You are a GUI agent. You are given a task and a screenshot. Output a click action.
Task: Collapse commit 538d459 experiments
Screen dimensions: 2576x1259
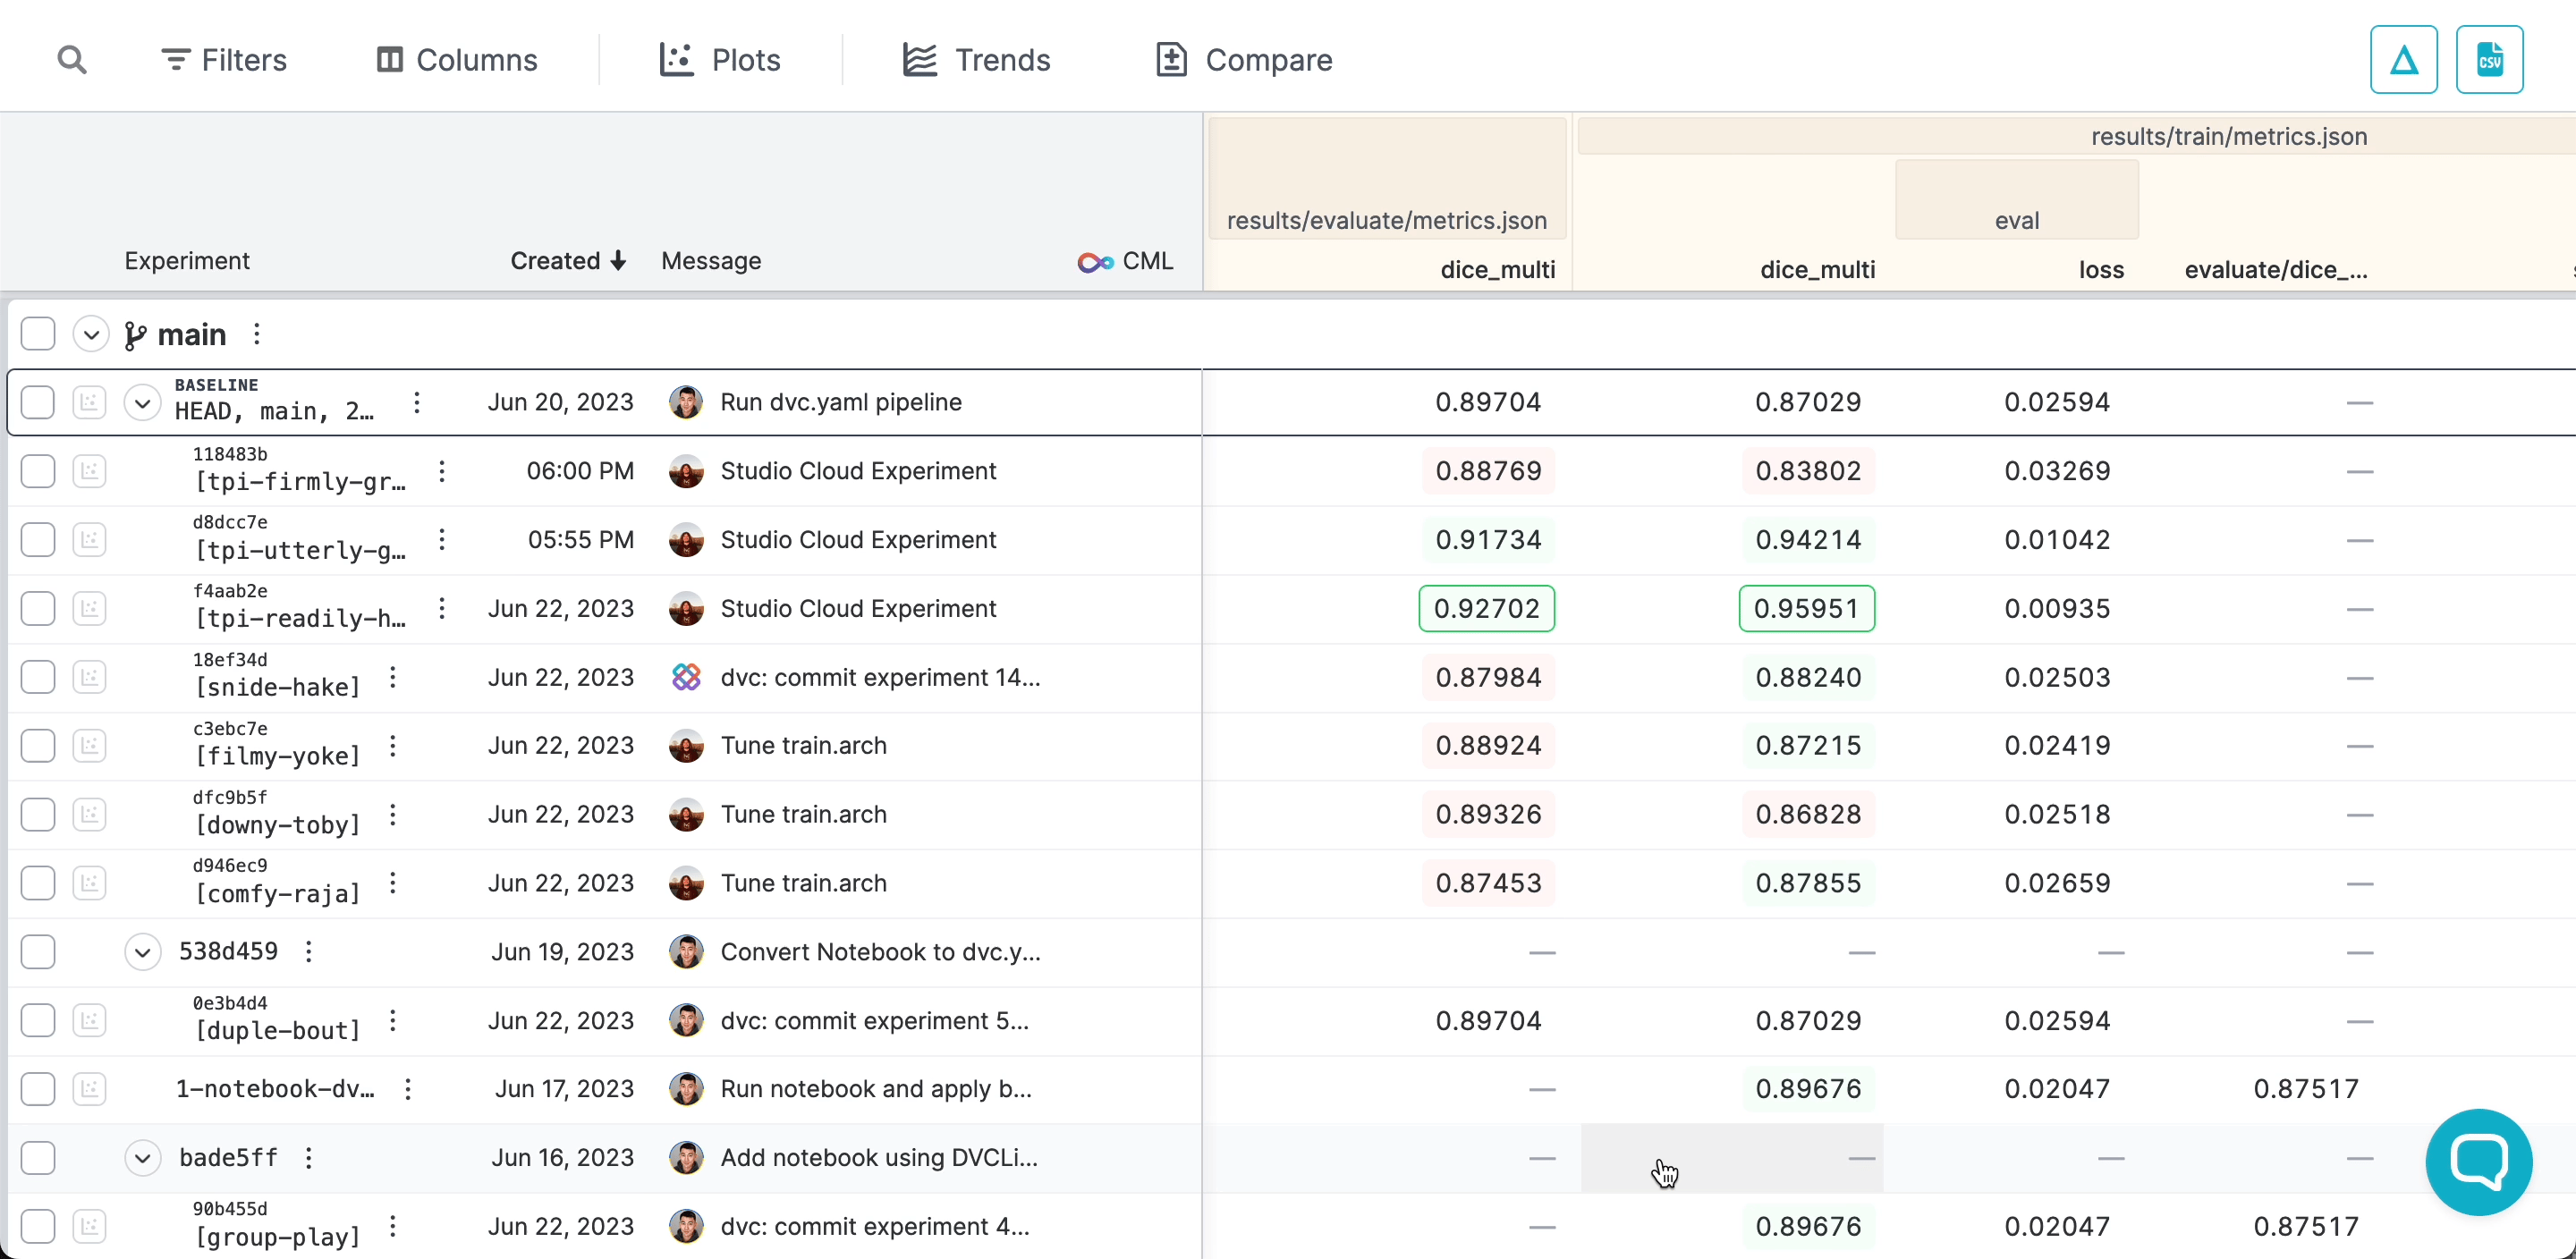tap(142, 952)
